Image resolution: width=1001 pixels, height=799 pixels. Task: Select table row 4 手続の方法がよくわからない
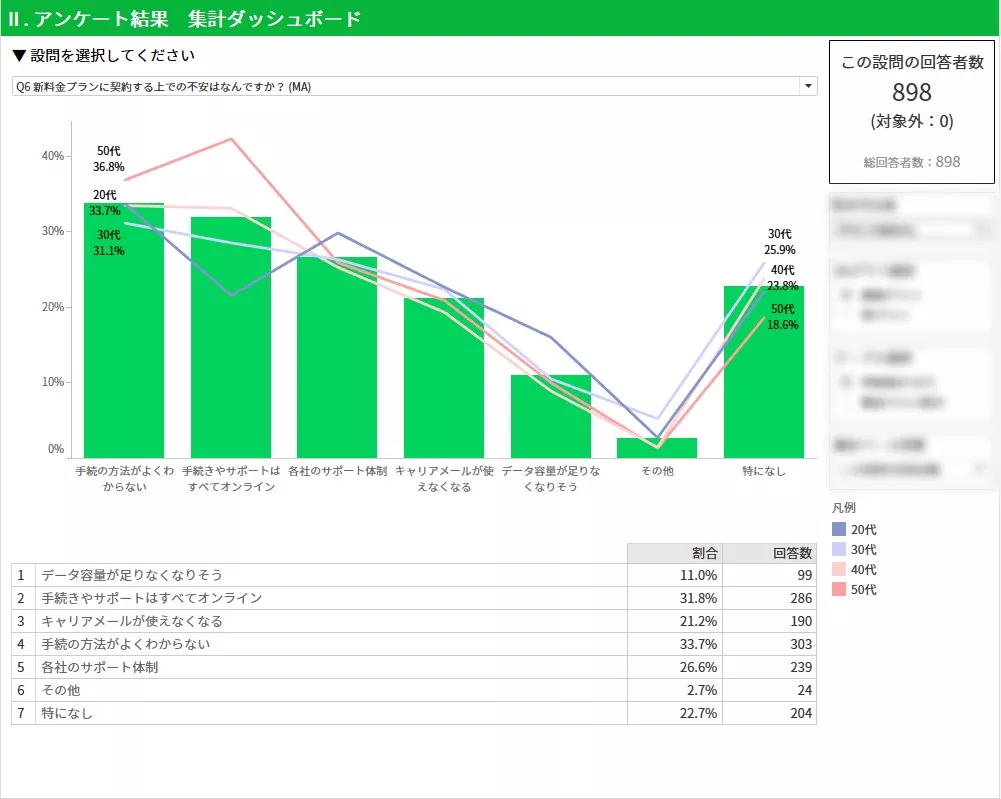coord(330,644)
